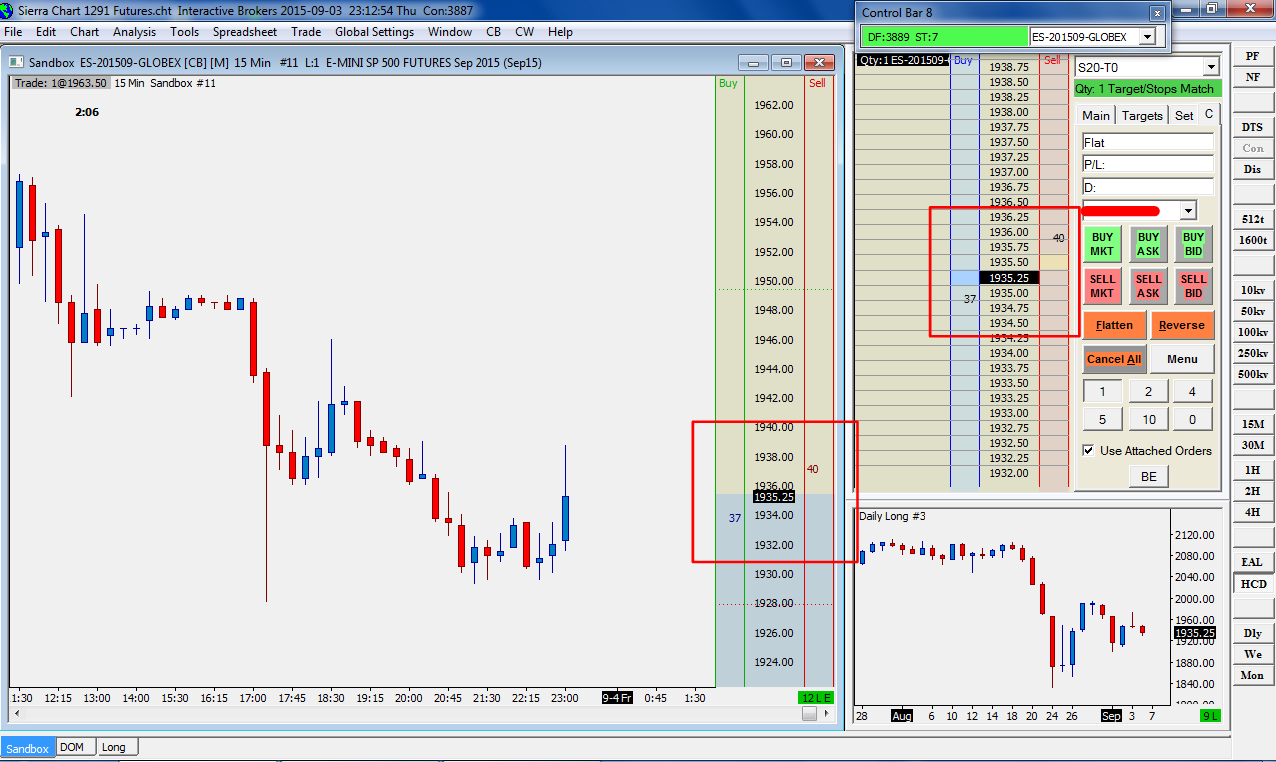
Task: Open the Global Settings menu
Action: click(x=374, y=32)
